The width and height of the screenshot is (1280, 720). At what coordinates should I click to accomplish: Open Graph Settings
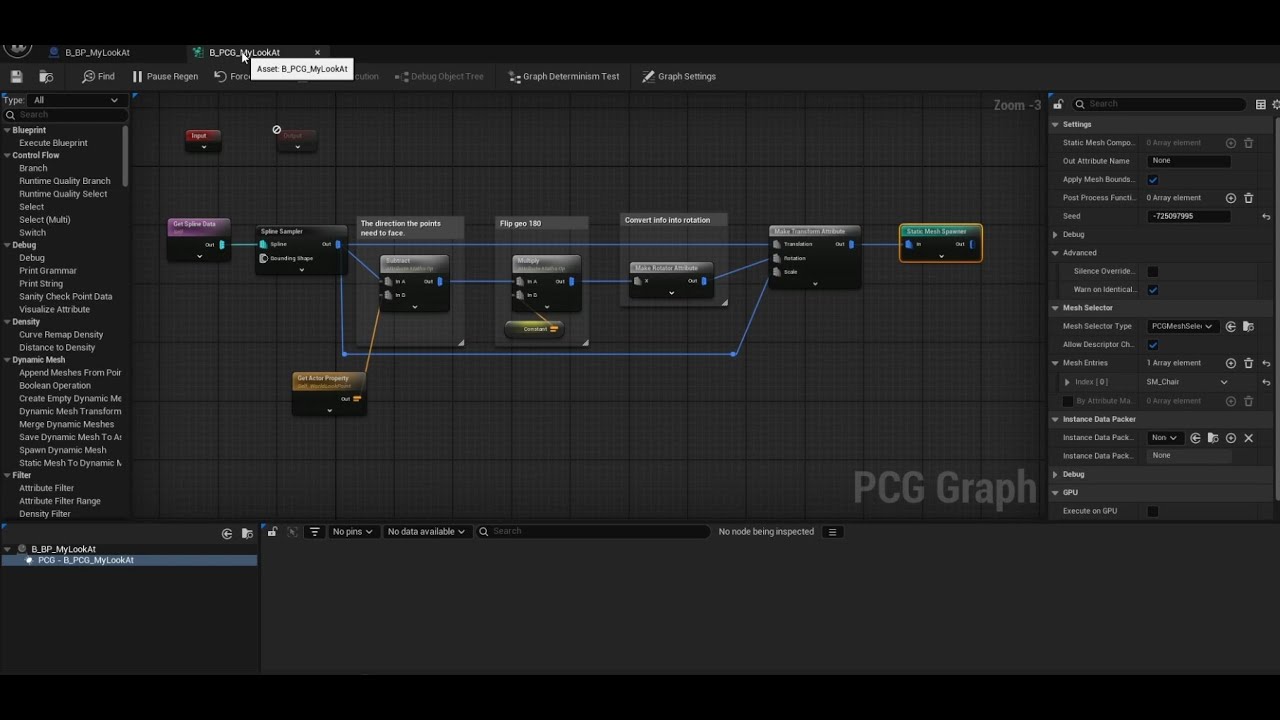click(679, 76)
